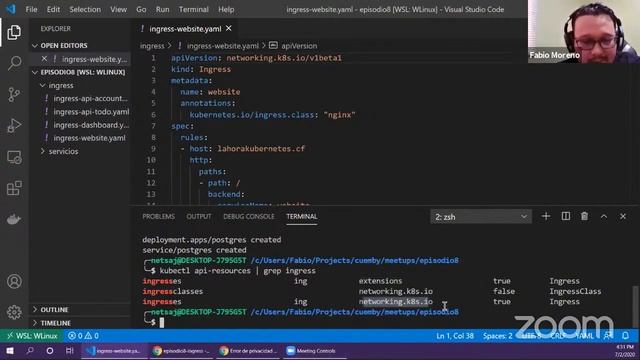
Task: Close the terminal panel
Action: [x=623, y=216]
